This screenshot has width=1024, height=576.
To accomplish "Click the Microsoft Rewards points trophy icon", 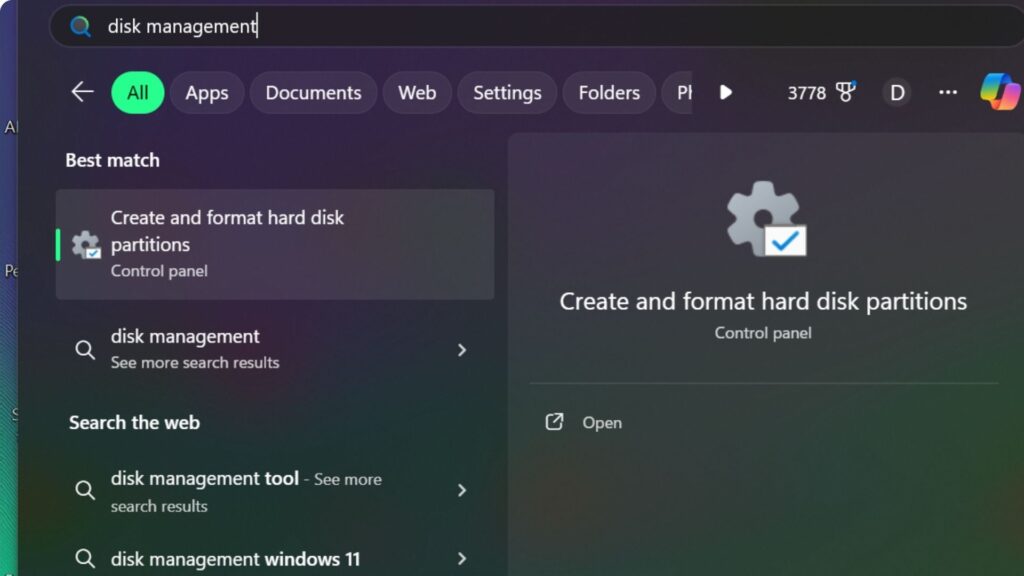I will tap(846, 92).
